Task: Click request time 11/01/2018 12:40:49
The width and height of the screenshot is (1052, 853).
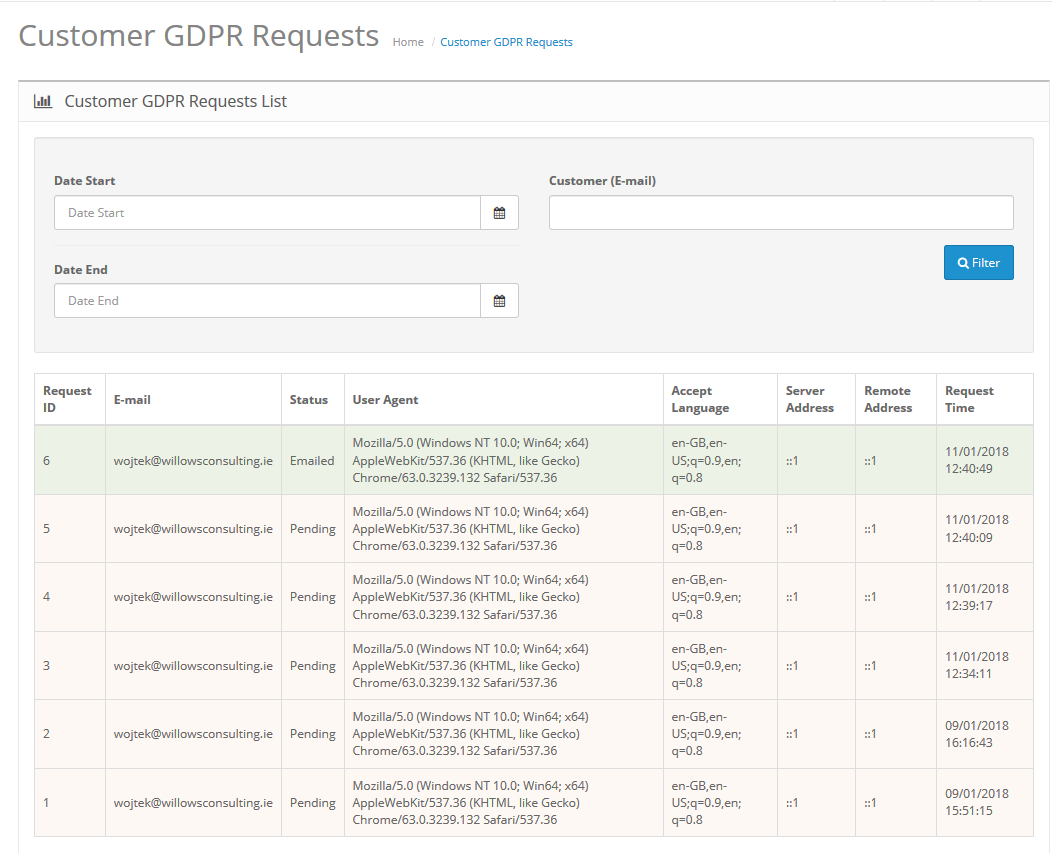Action: tap(977, 460)
